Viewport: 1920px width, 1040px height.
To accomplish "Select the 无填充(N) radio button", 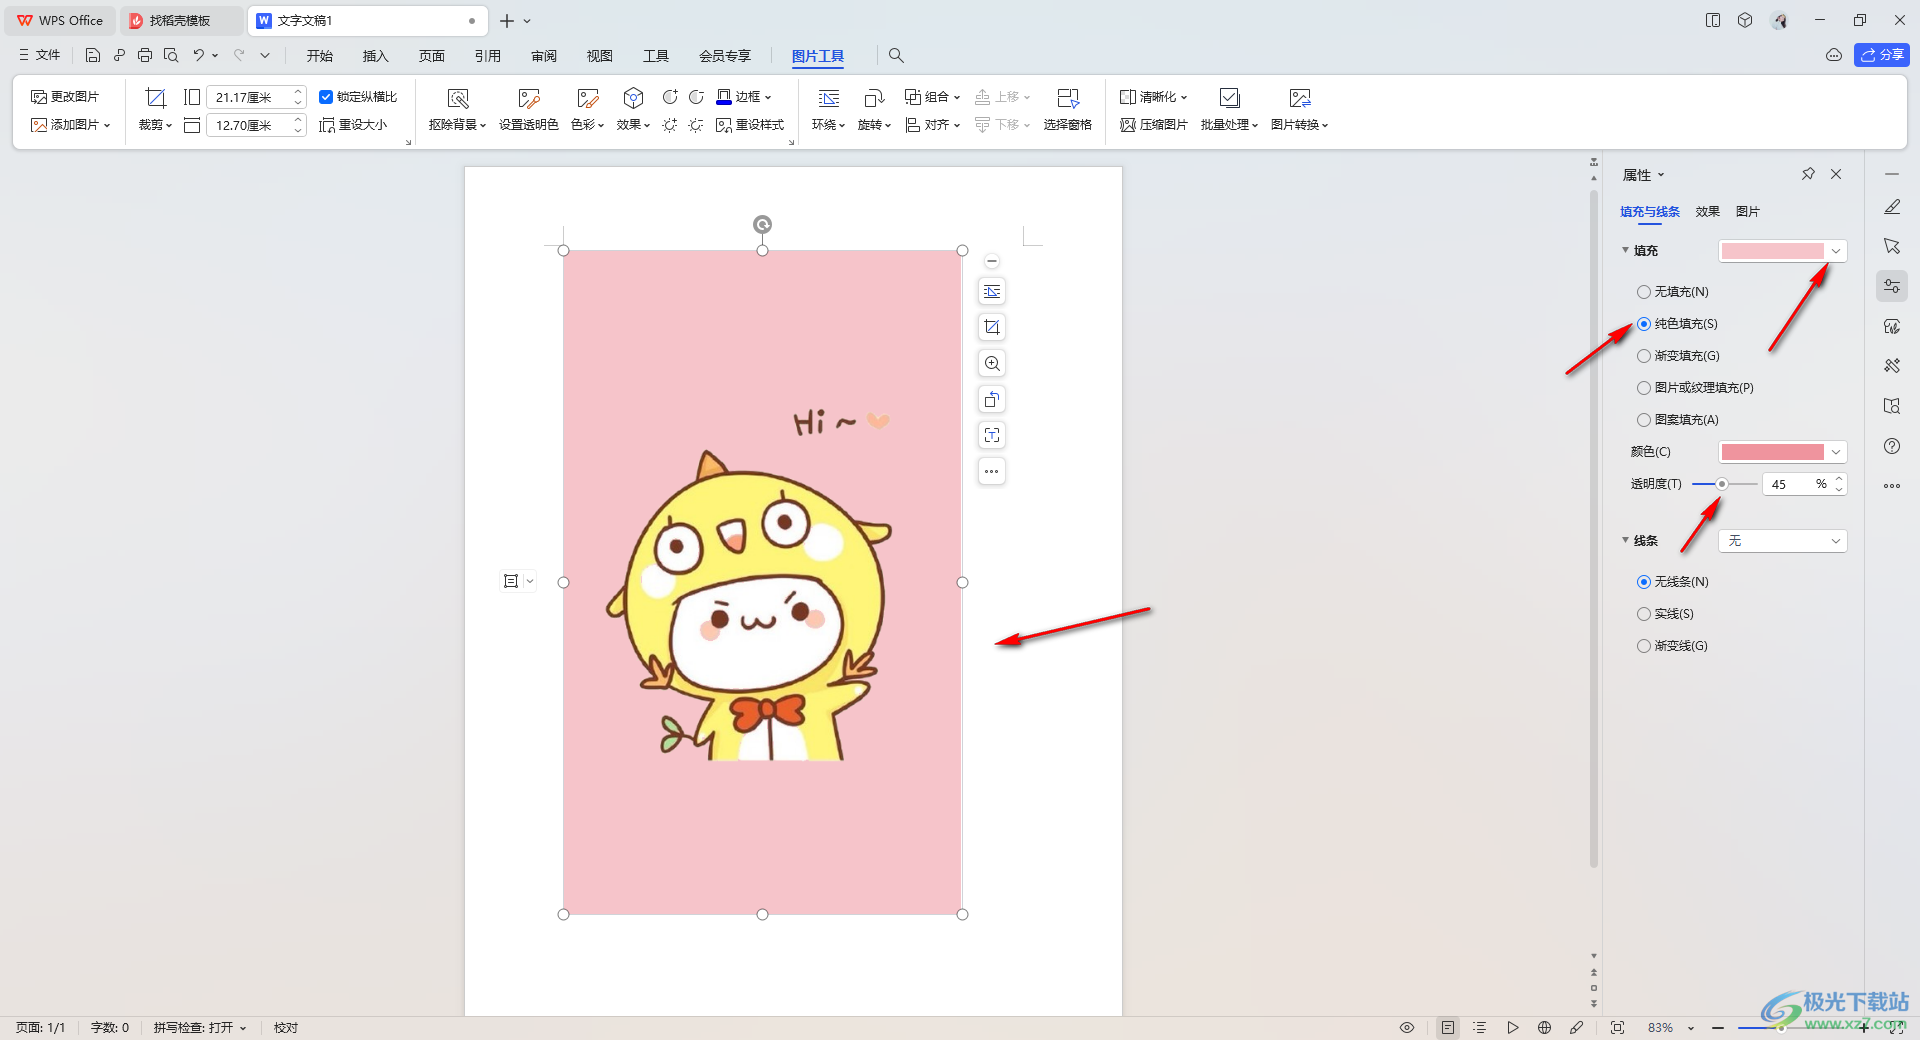I will click(x=1644, y=292).
